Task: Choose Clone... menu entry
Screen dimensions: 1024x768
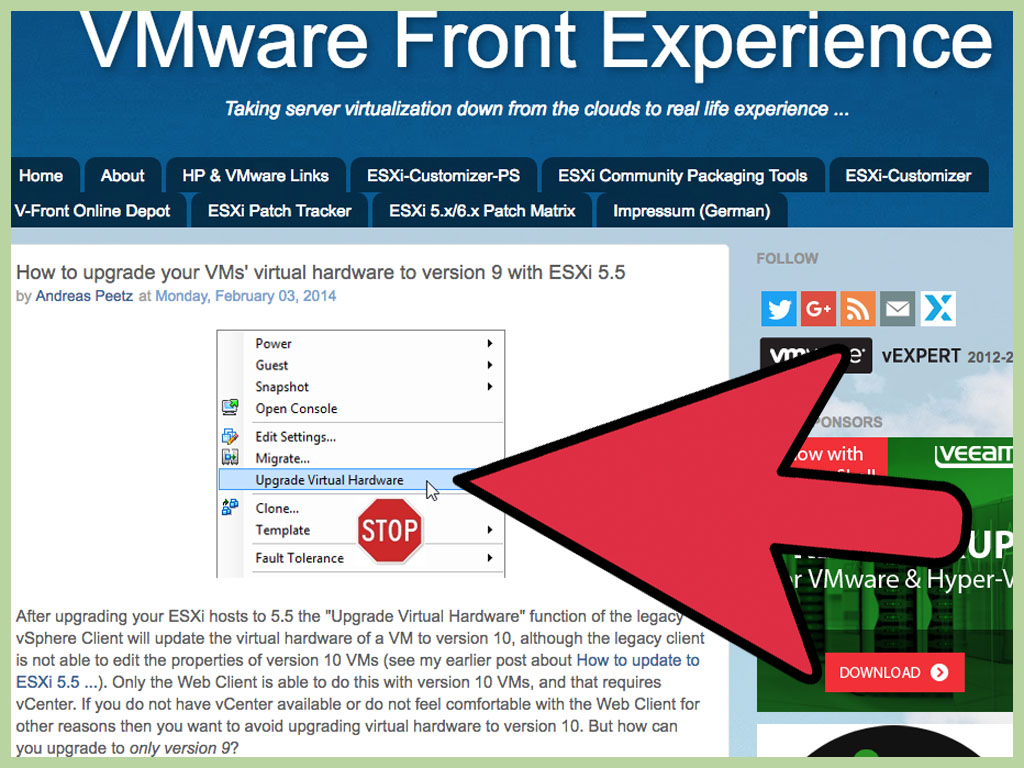Action: tap(277, 507)
